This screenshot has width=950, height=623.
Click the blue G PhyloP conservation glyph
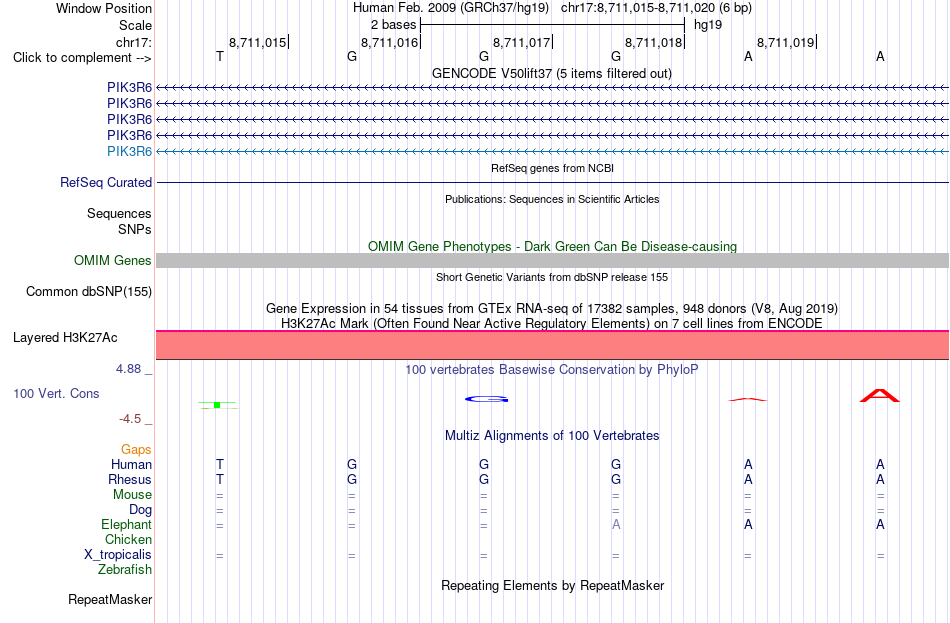pos(486,399)
